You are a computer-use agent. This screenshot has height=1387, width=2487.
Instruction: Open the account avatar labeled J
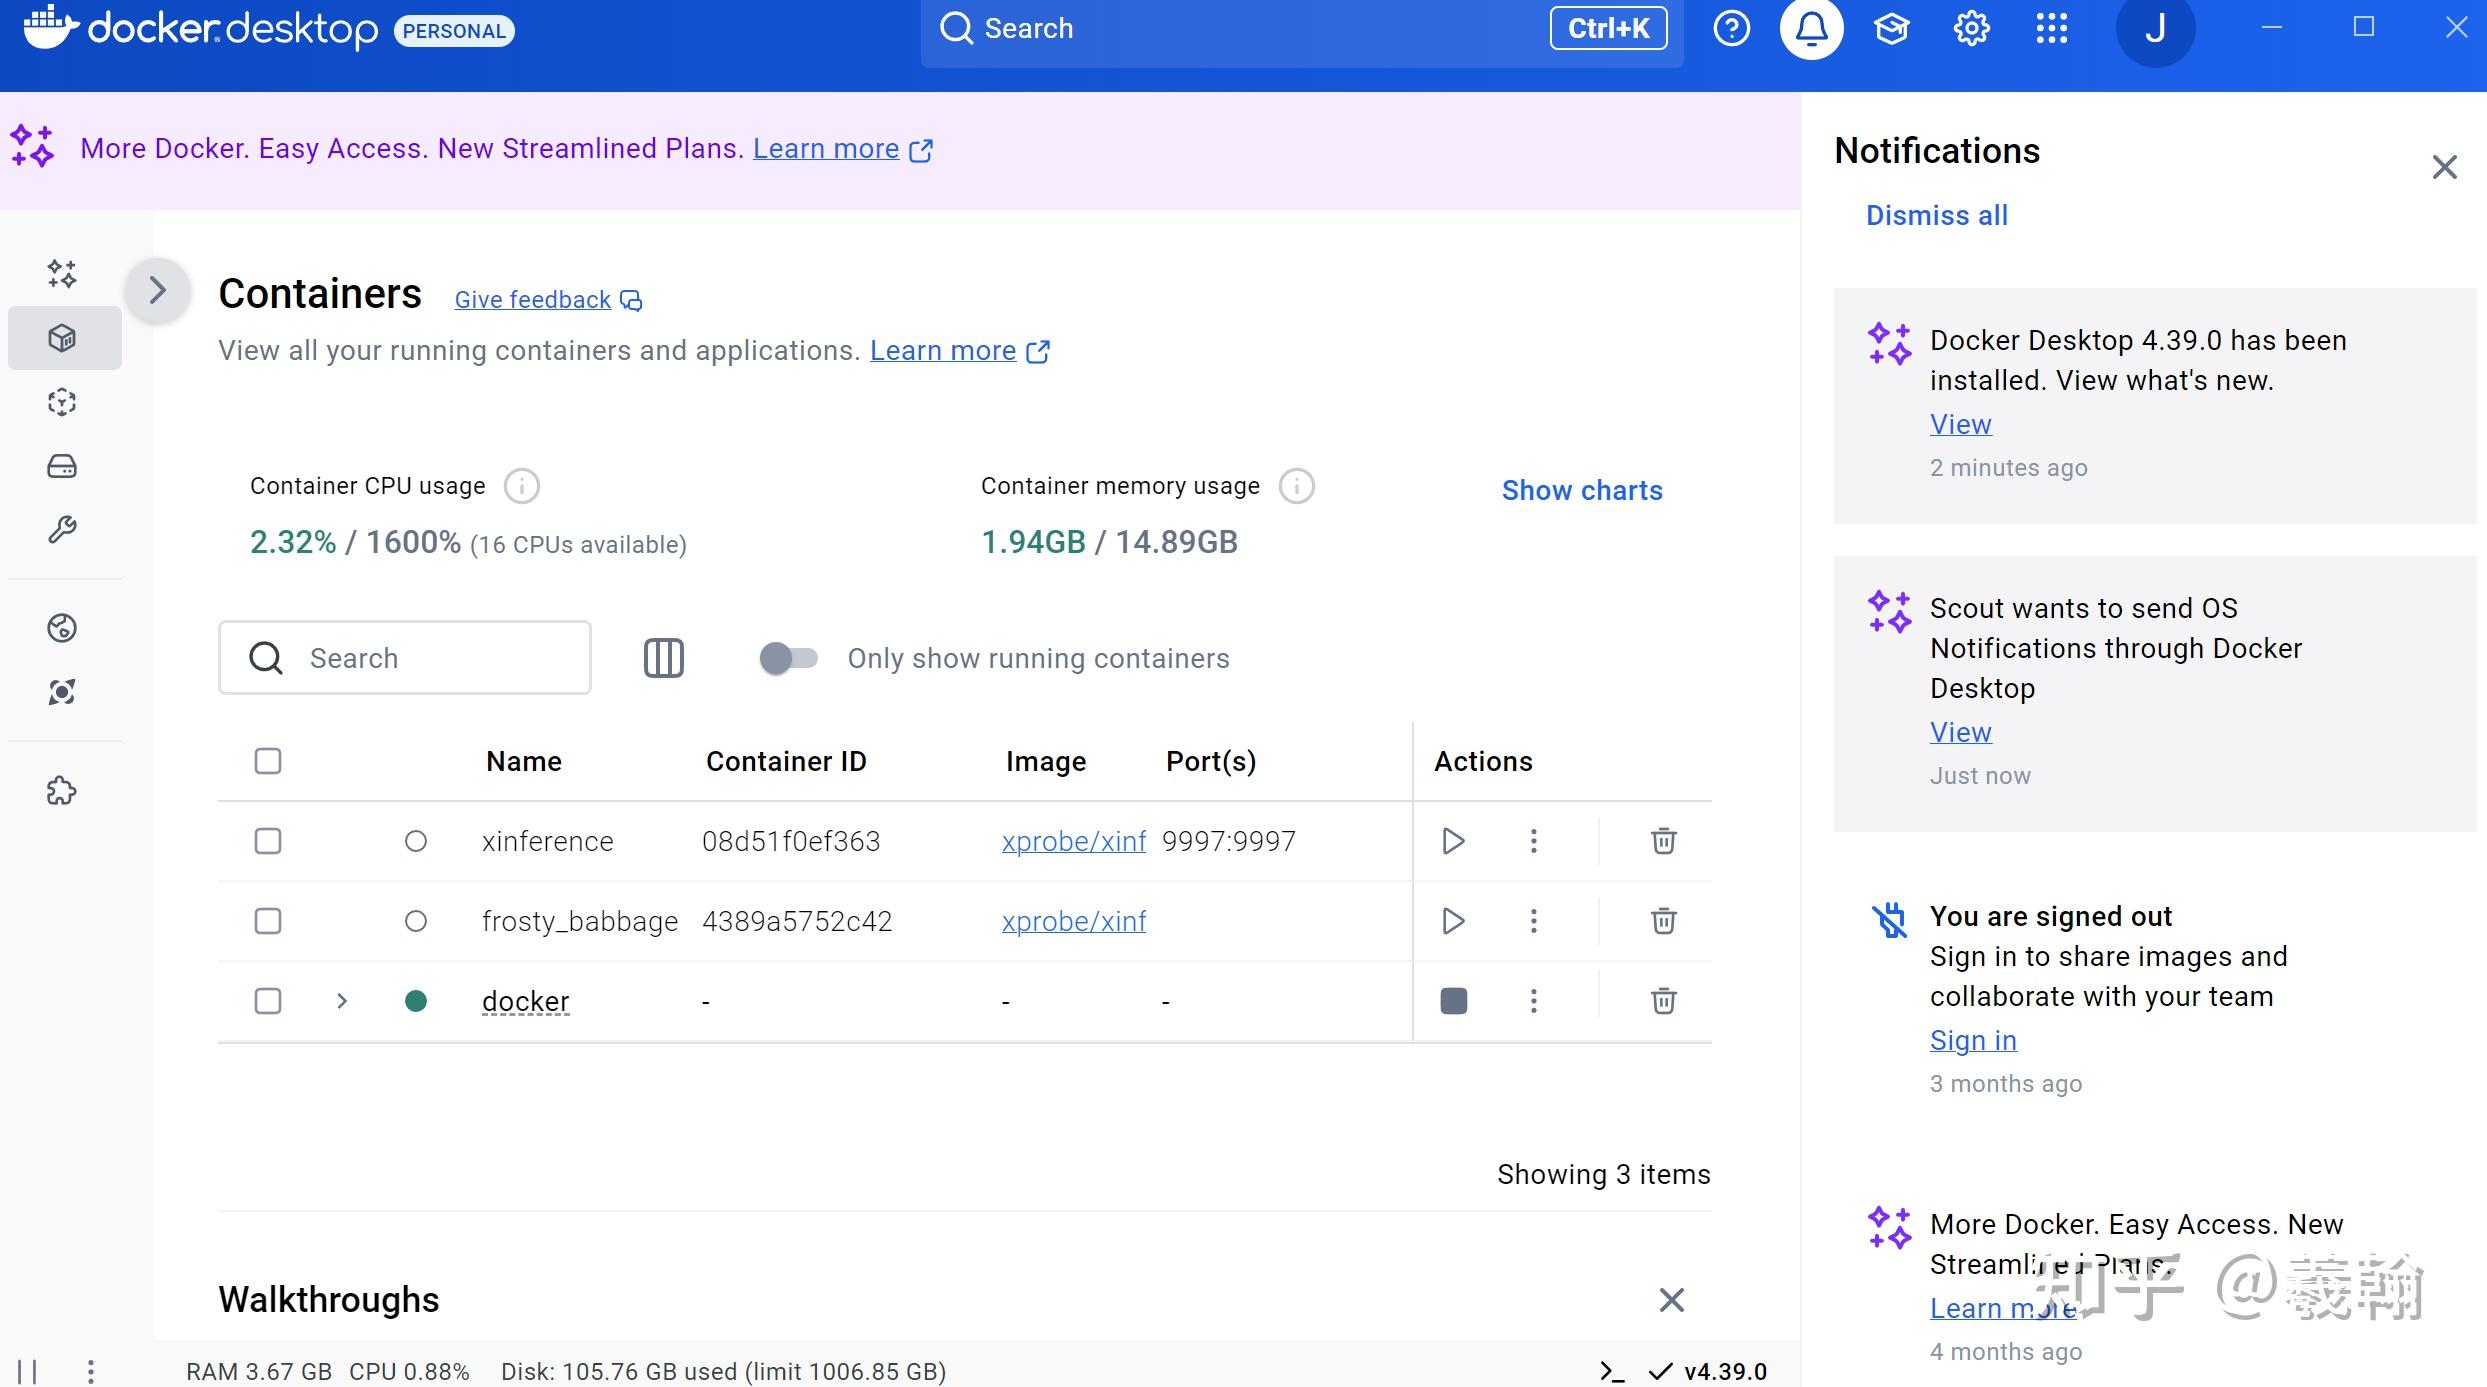pyautogui.click(x=2155, y=29)
